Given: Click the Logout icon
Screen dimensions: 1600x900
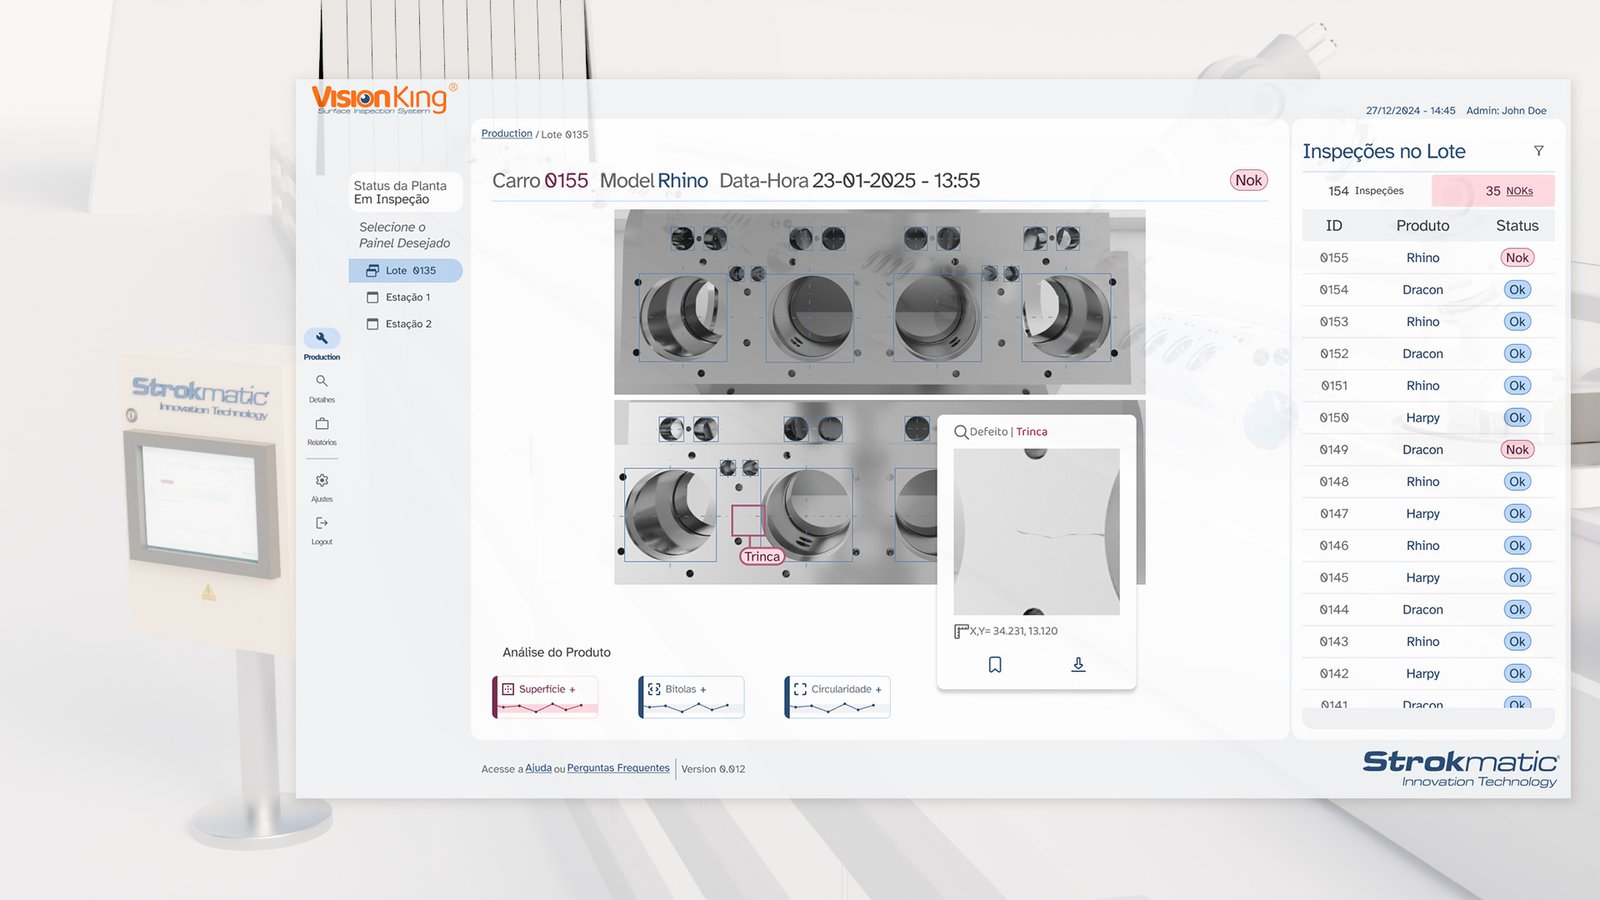Looking at the screenshot, I should (x=321, y=524).
